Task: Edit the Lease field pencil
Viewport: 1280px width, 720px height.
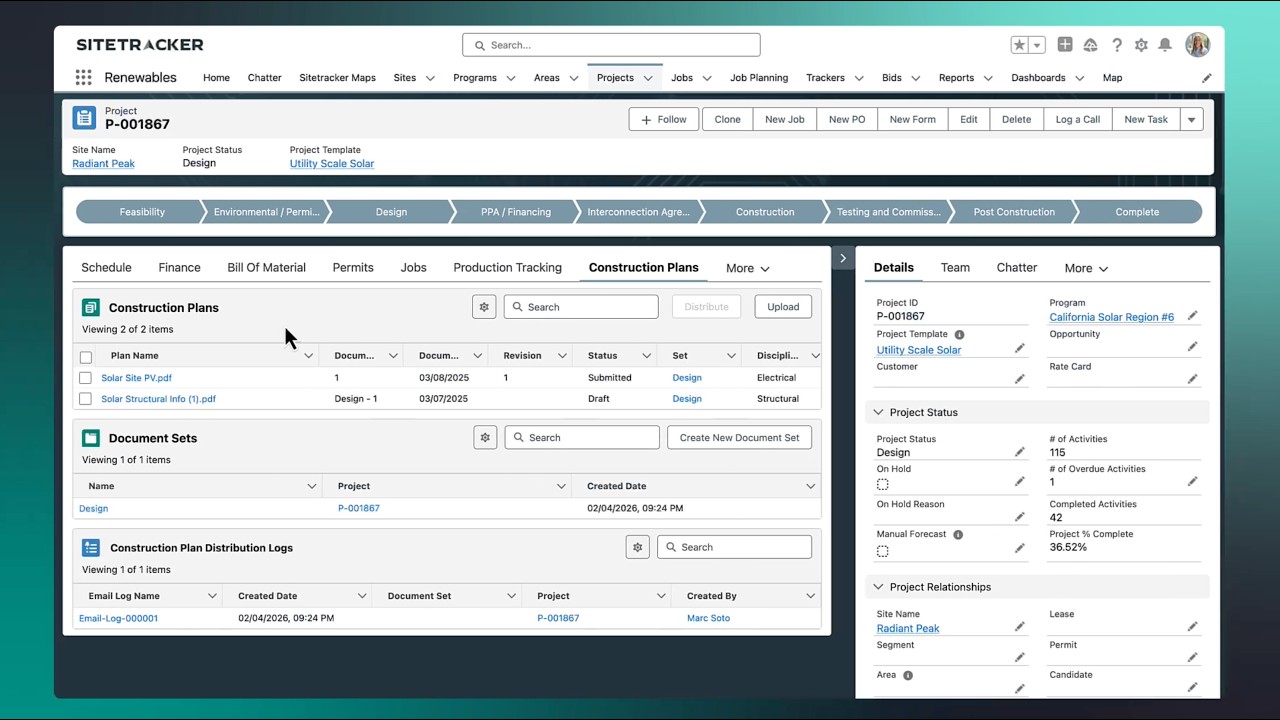Action: tap(1192, 627)
